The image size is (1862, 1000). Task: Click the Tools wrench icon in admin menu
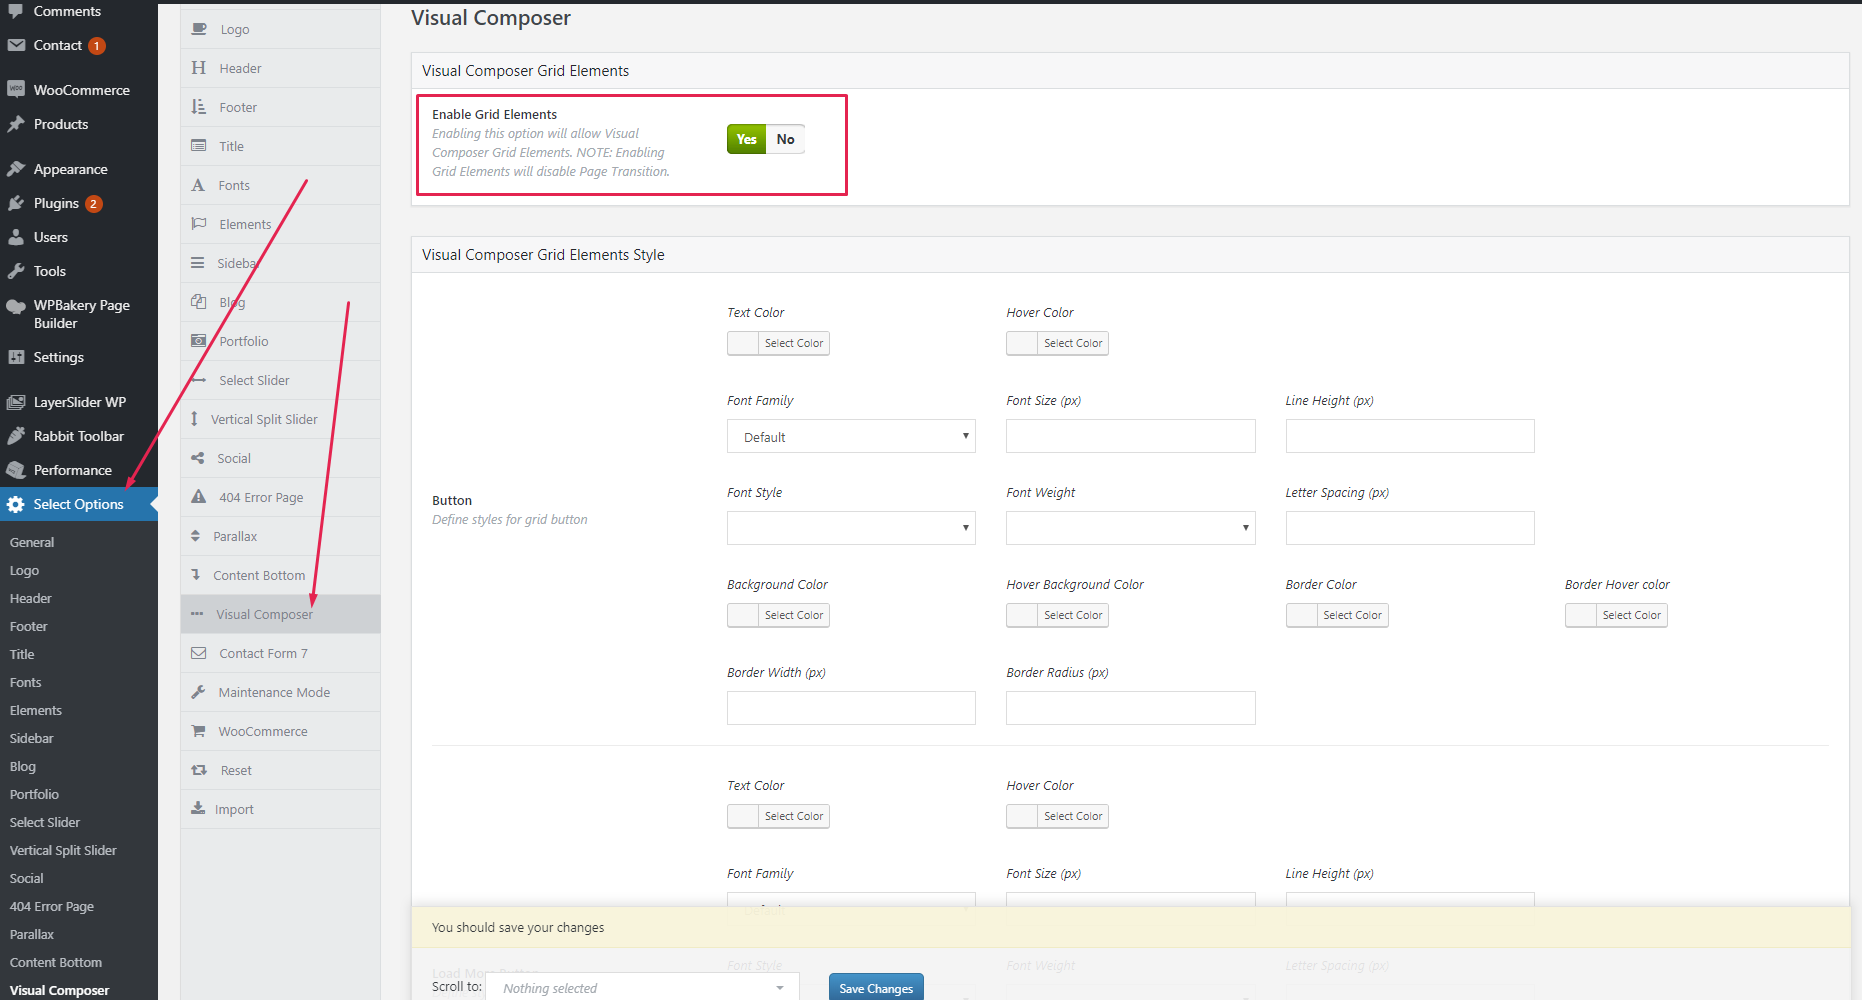[x=16, y=271]
